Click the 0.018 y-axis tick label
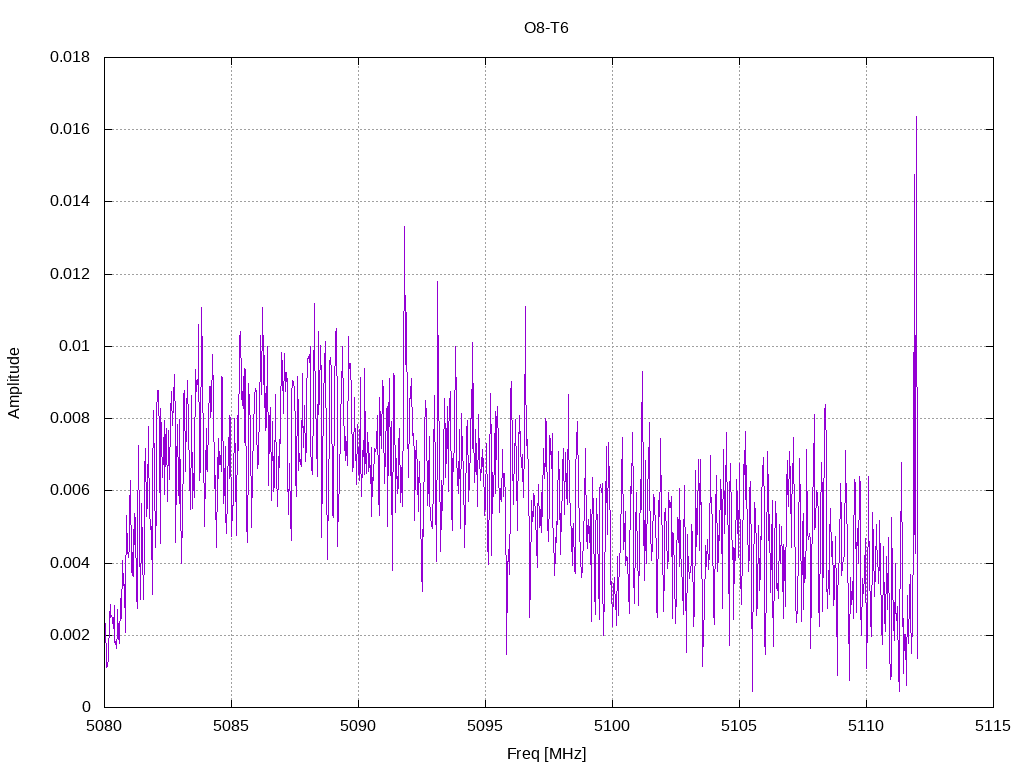Screen dimensions: 1024x768 [70, 57]
